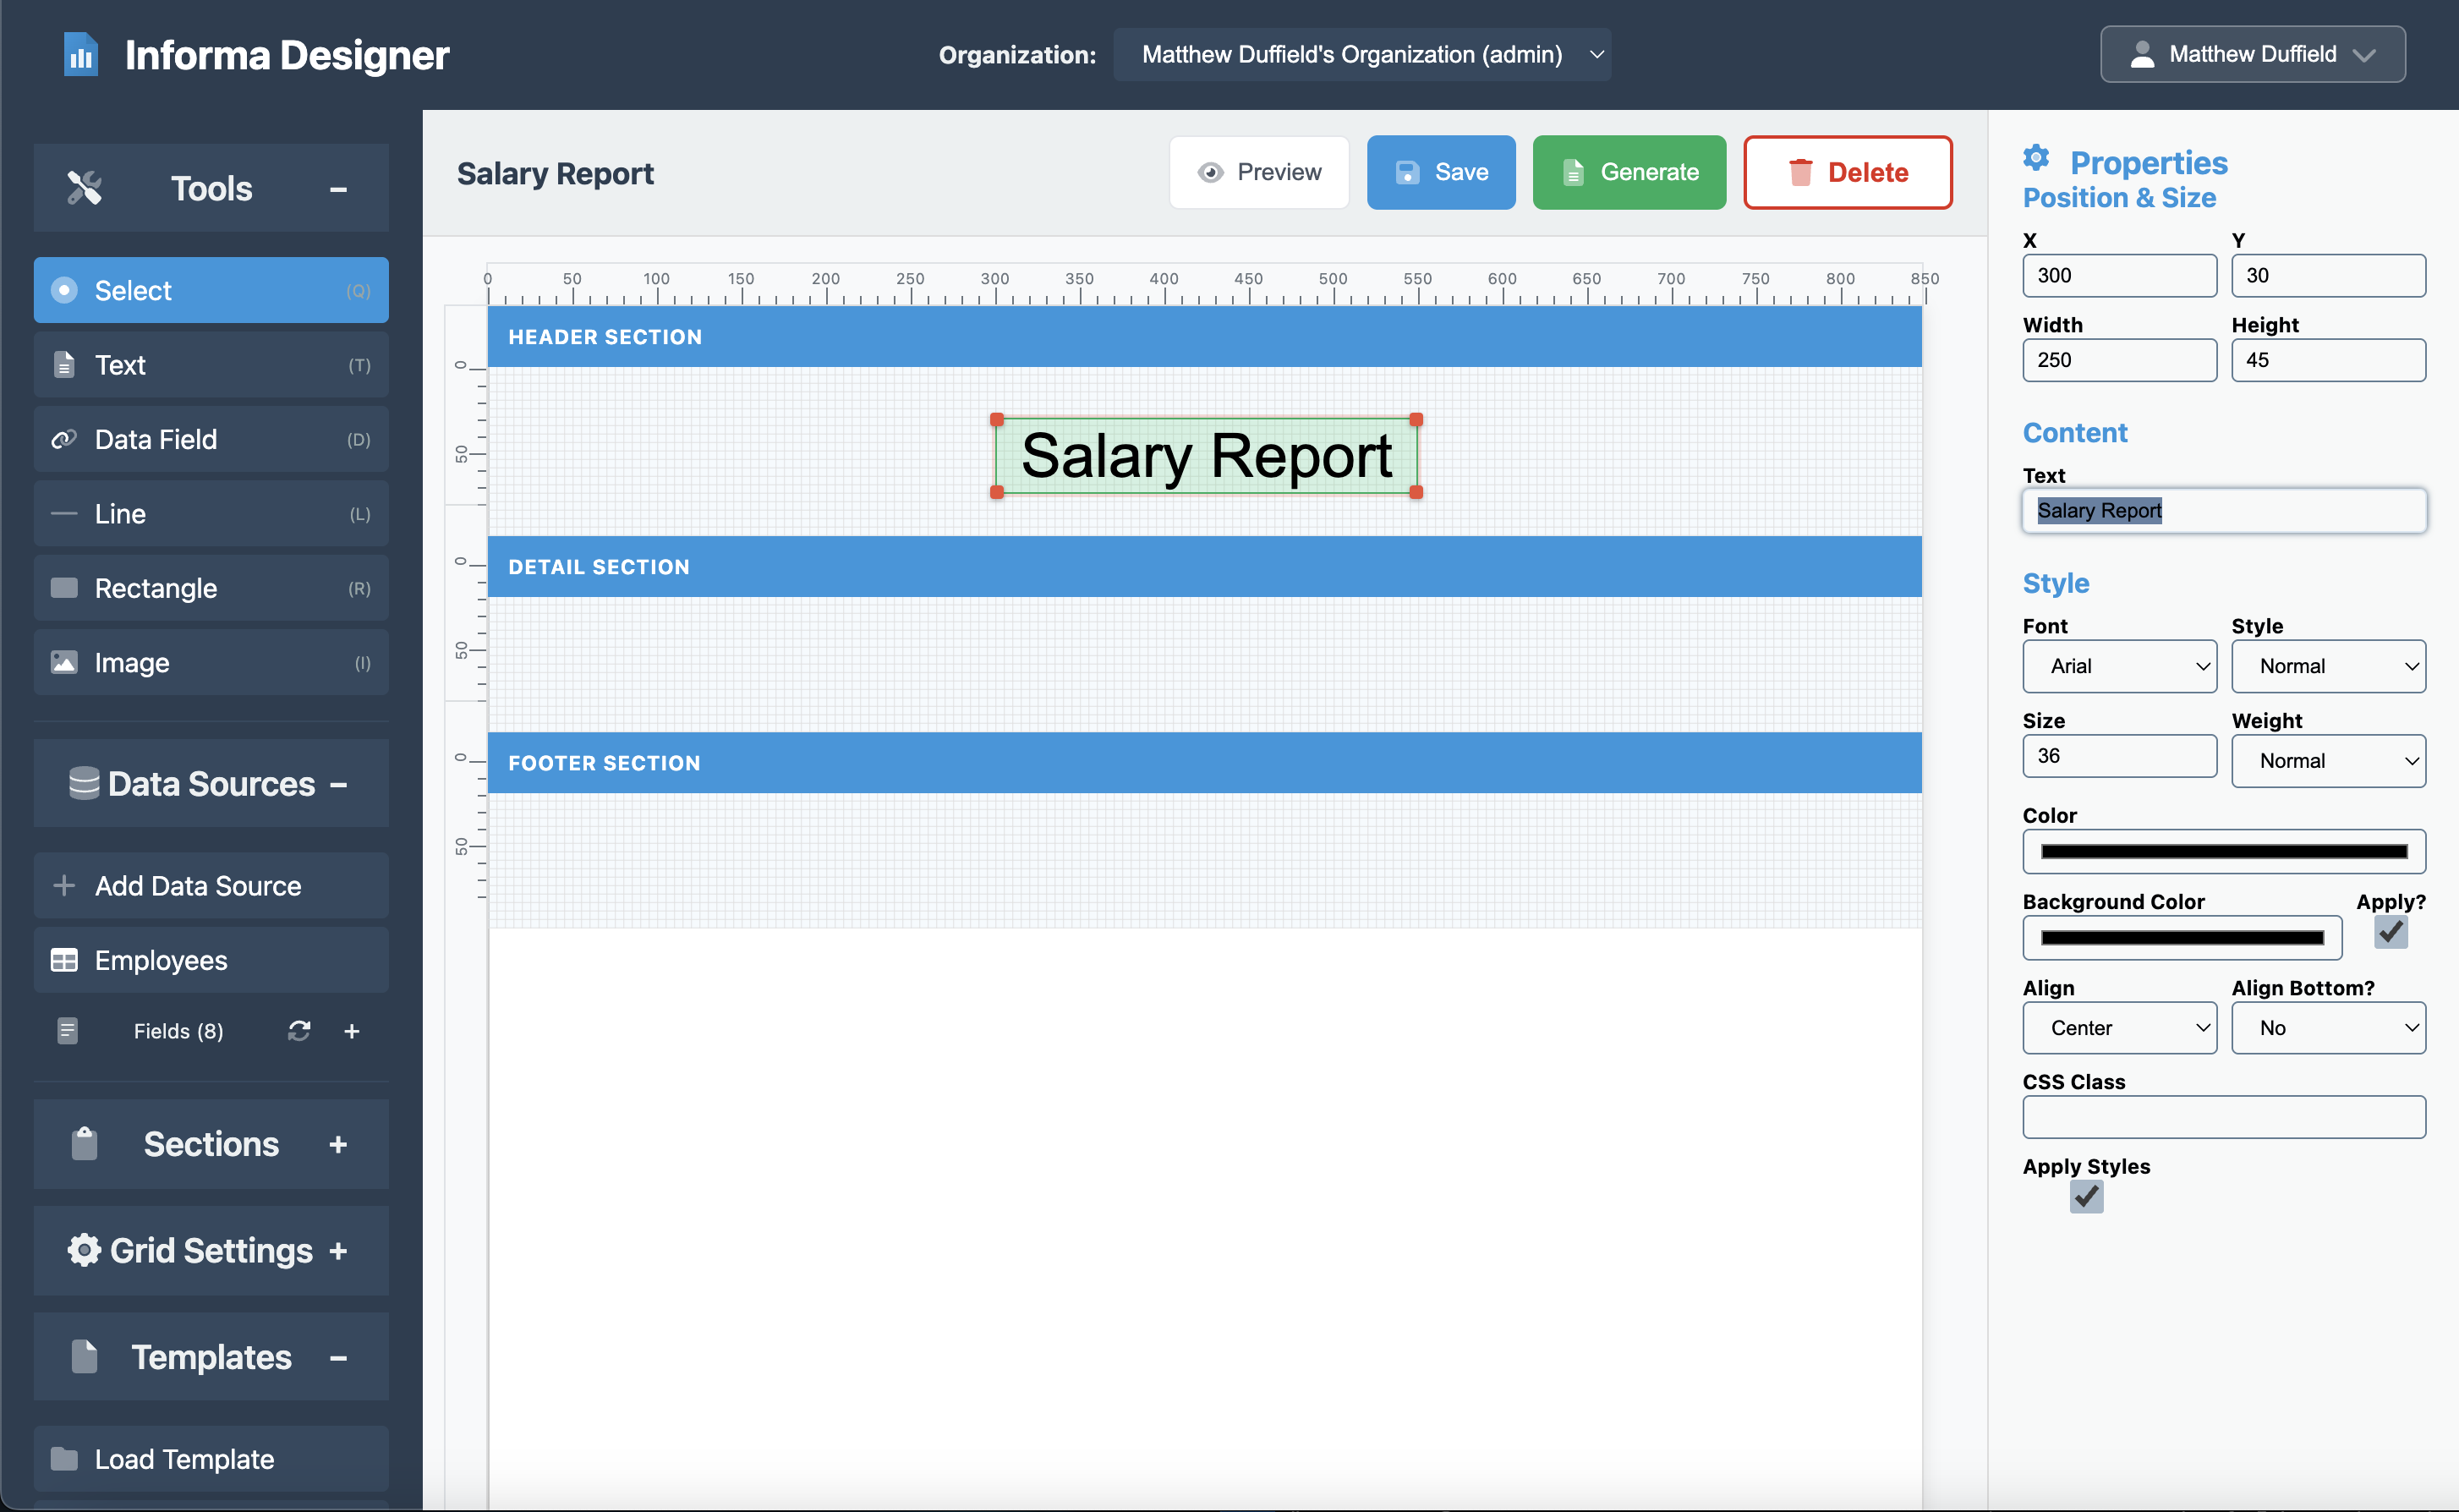Open the Organization selector
Viewport: 2459px width, 1512px height.
(1361, 55)
